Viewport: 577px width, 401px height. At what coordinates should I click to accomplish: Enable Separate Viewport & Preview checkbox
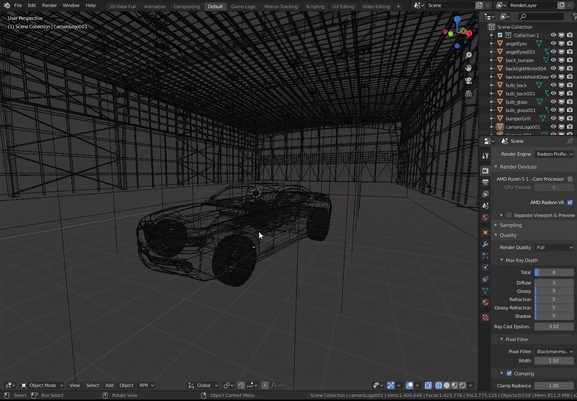[509, 215]
